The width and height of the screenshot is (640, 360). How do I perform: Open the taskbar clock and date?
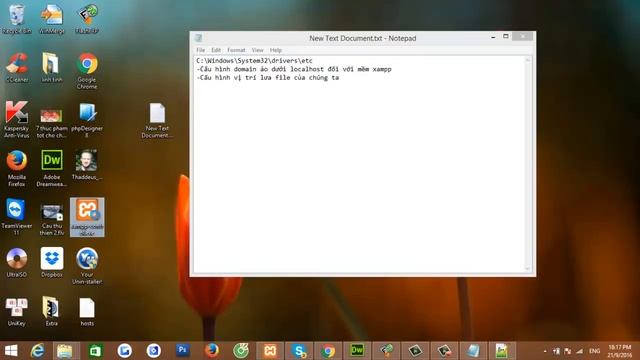(x=619, y=351)
